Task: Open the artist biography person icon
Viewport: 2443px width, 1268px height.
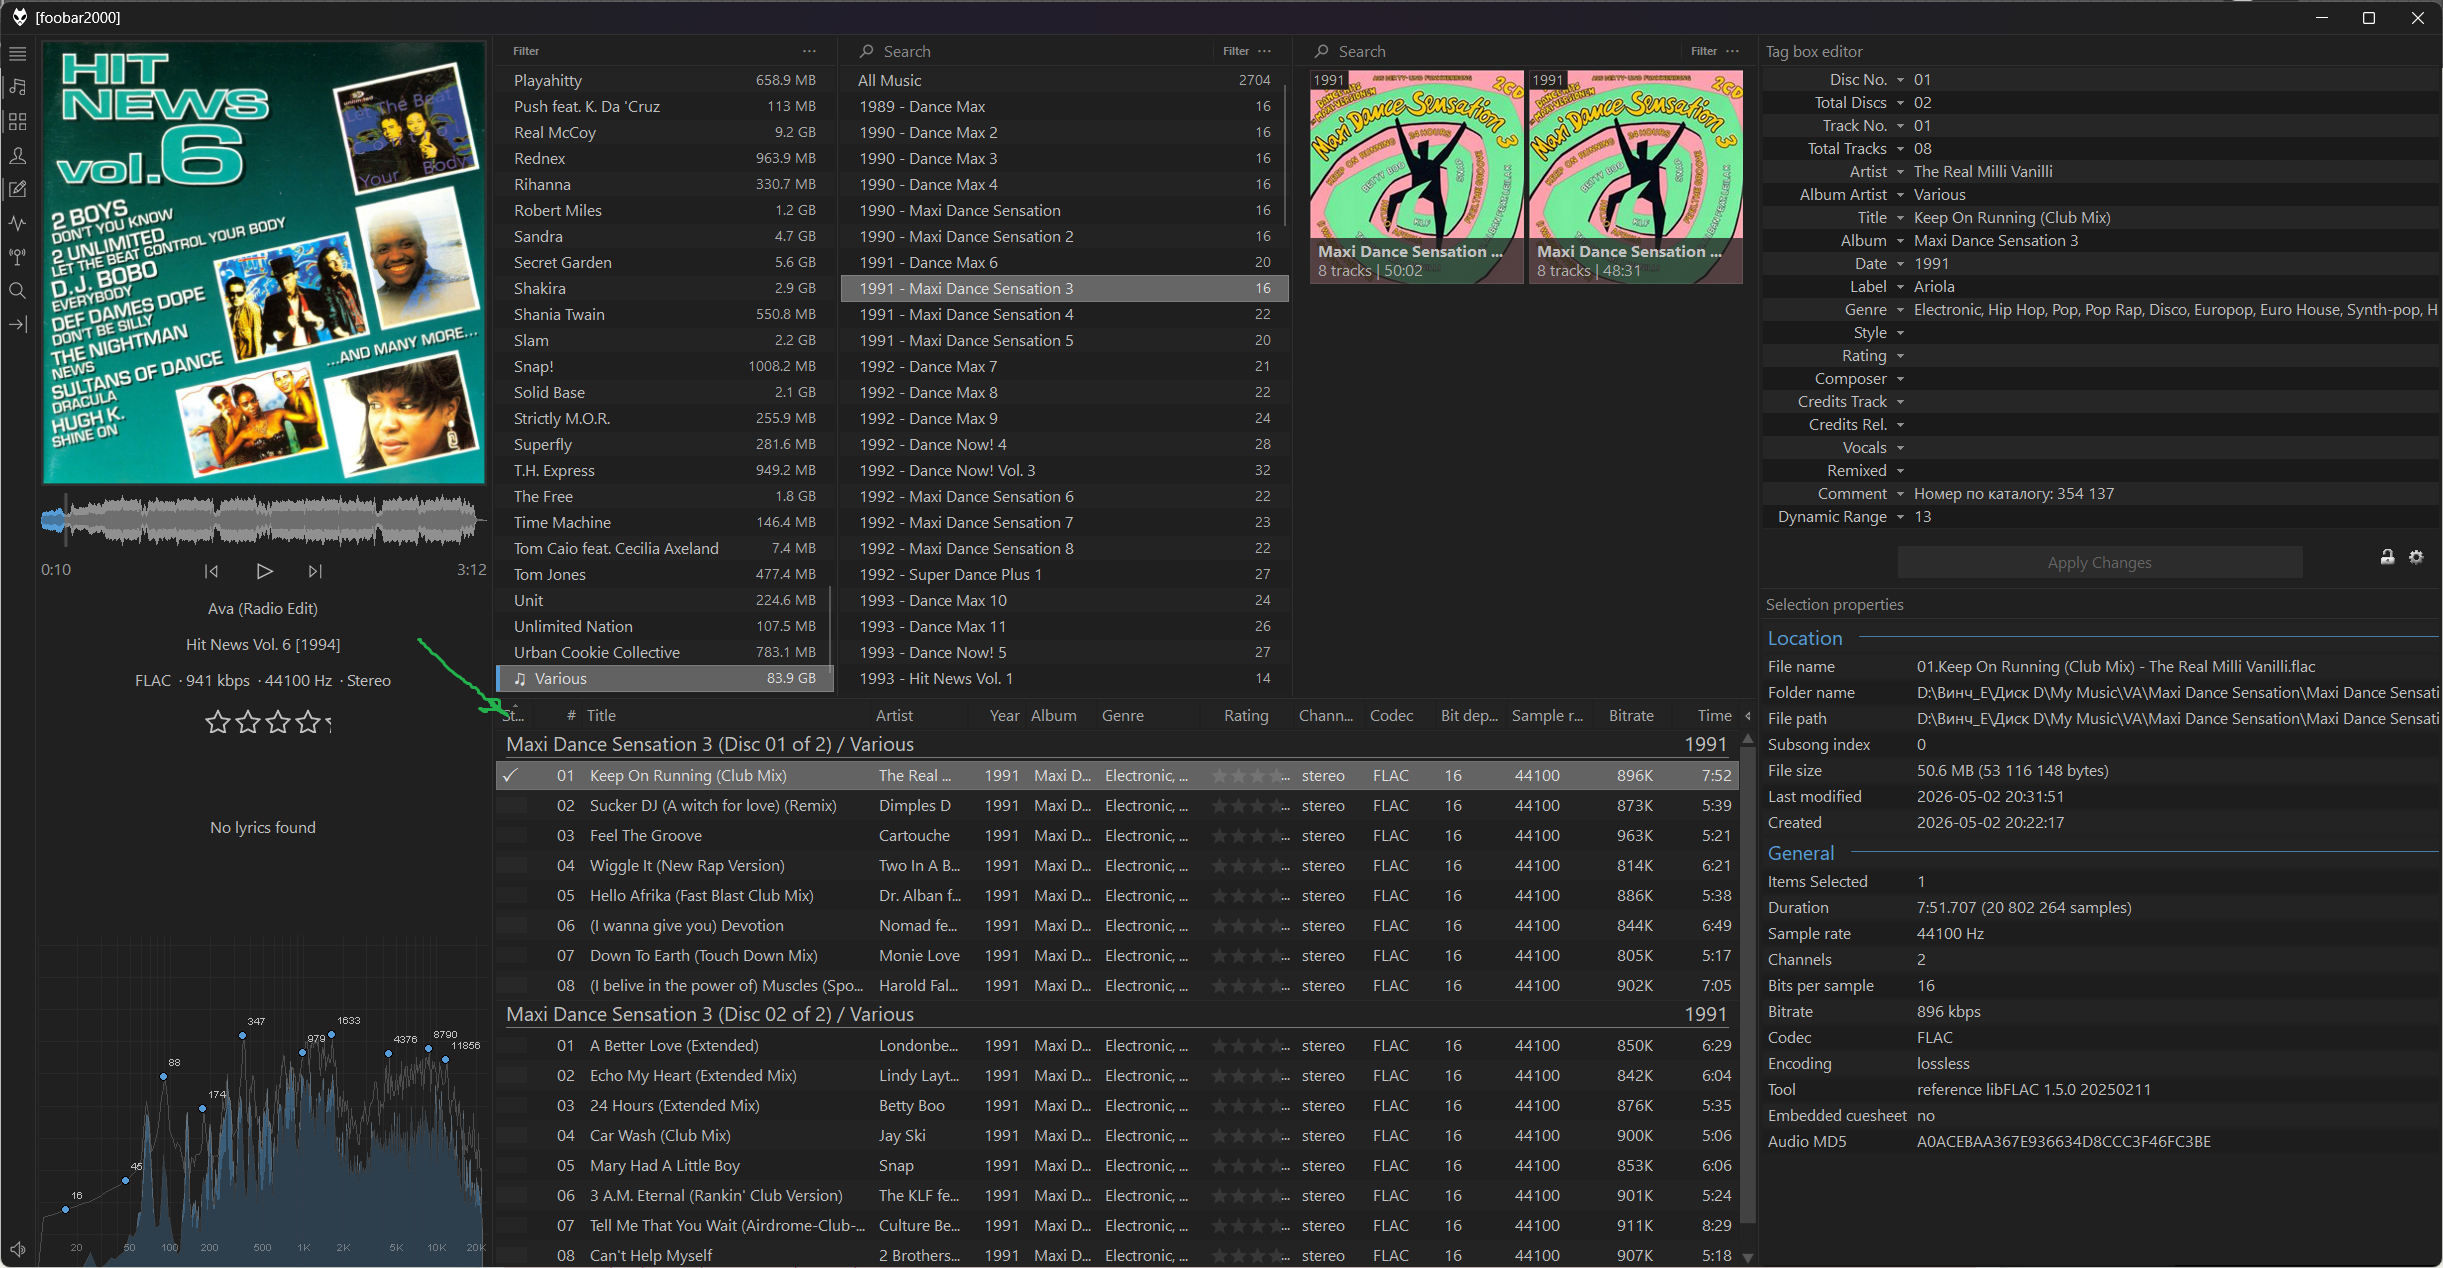Action: [x=18, y=156]
